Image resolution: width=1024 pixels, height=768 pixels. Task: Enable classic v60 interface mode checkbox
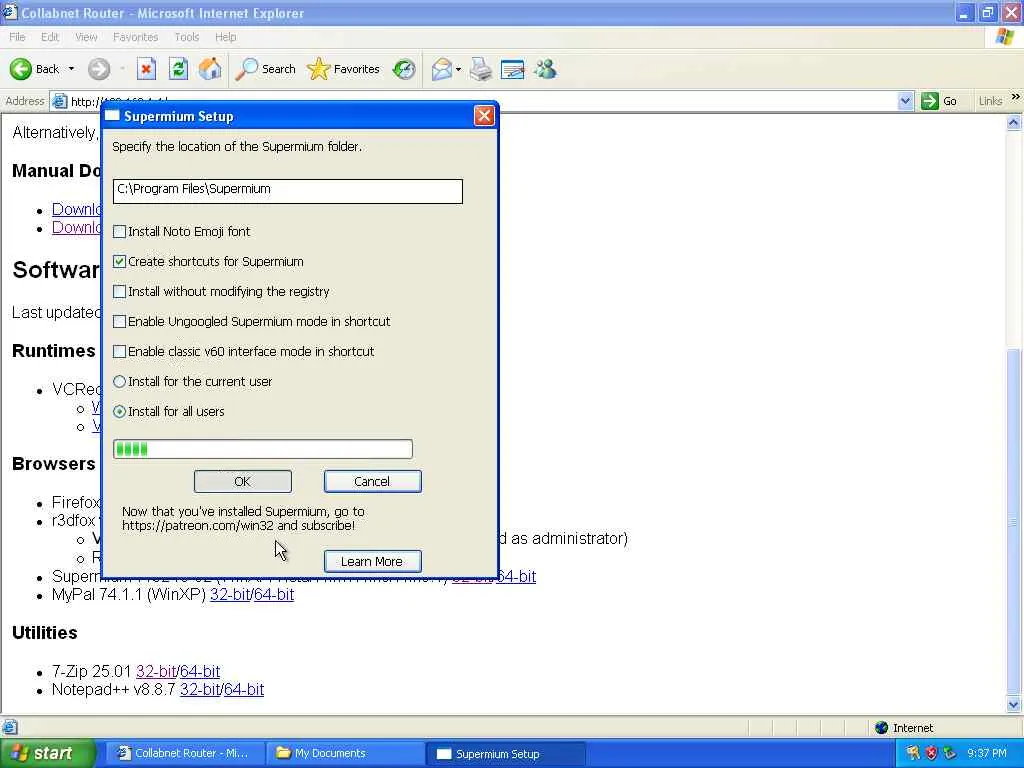(x=120, y=352)
